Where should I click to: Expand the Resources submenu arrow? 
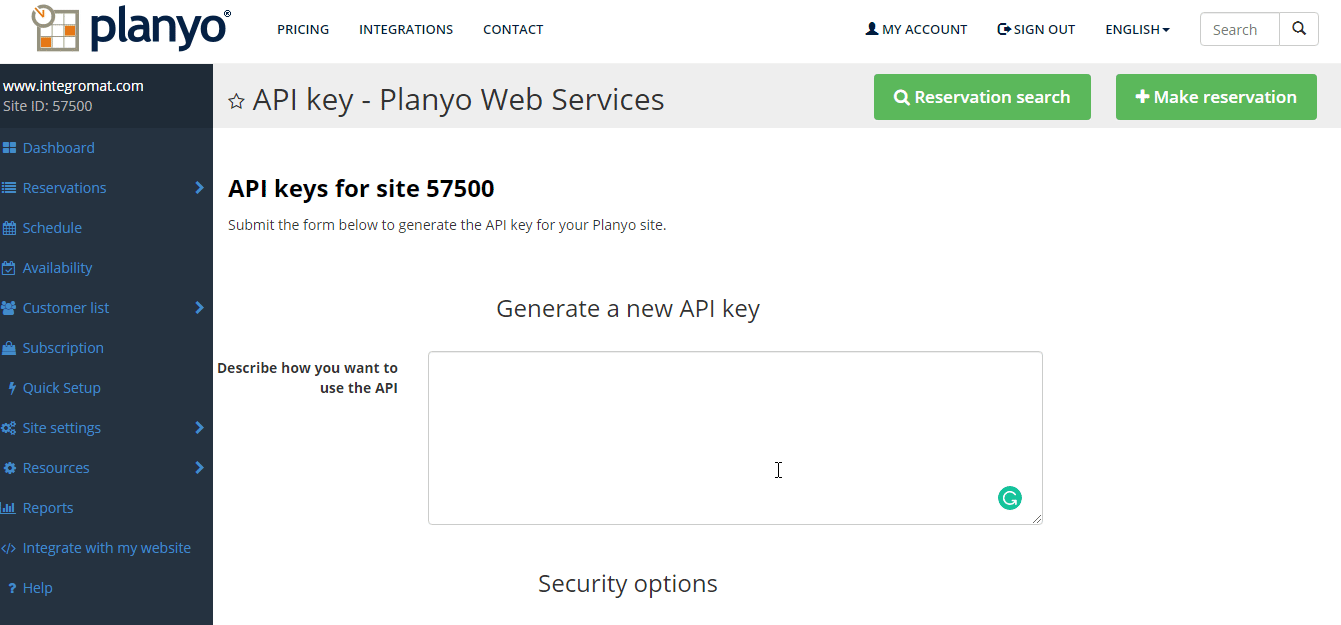199,468
